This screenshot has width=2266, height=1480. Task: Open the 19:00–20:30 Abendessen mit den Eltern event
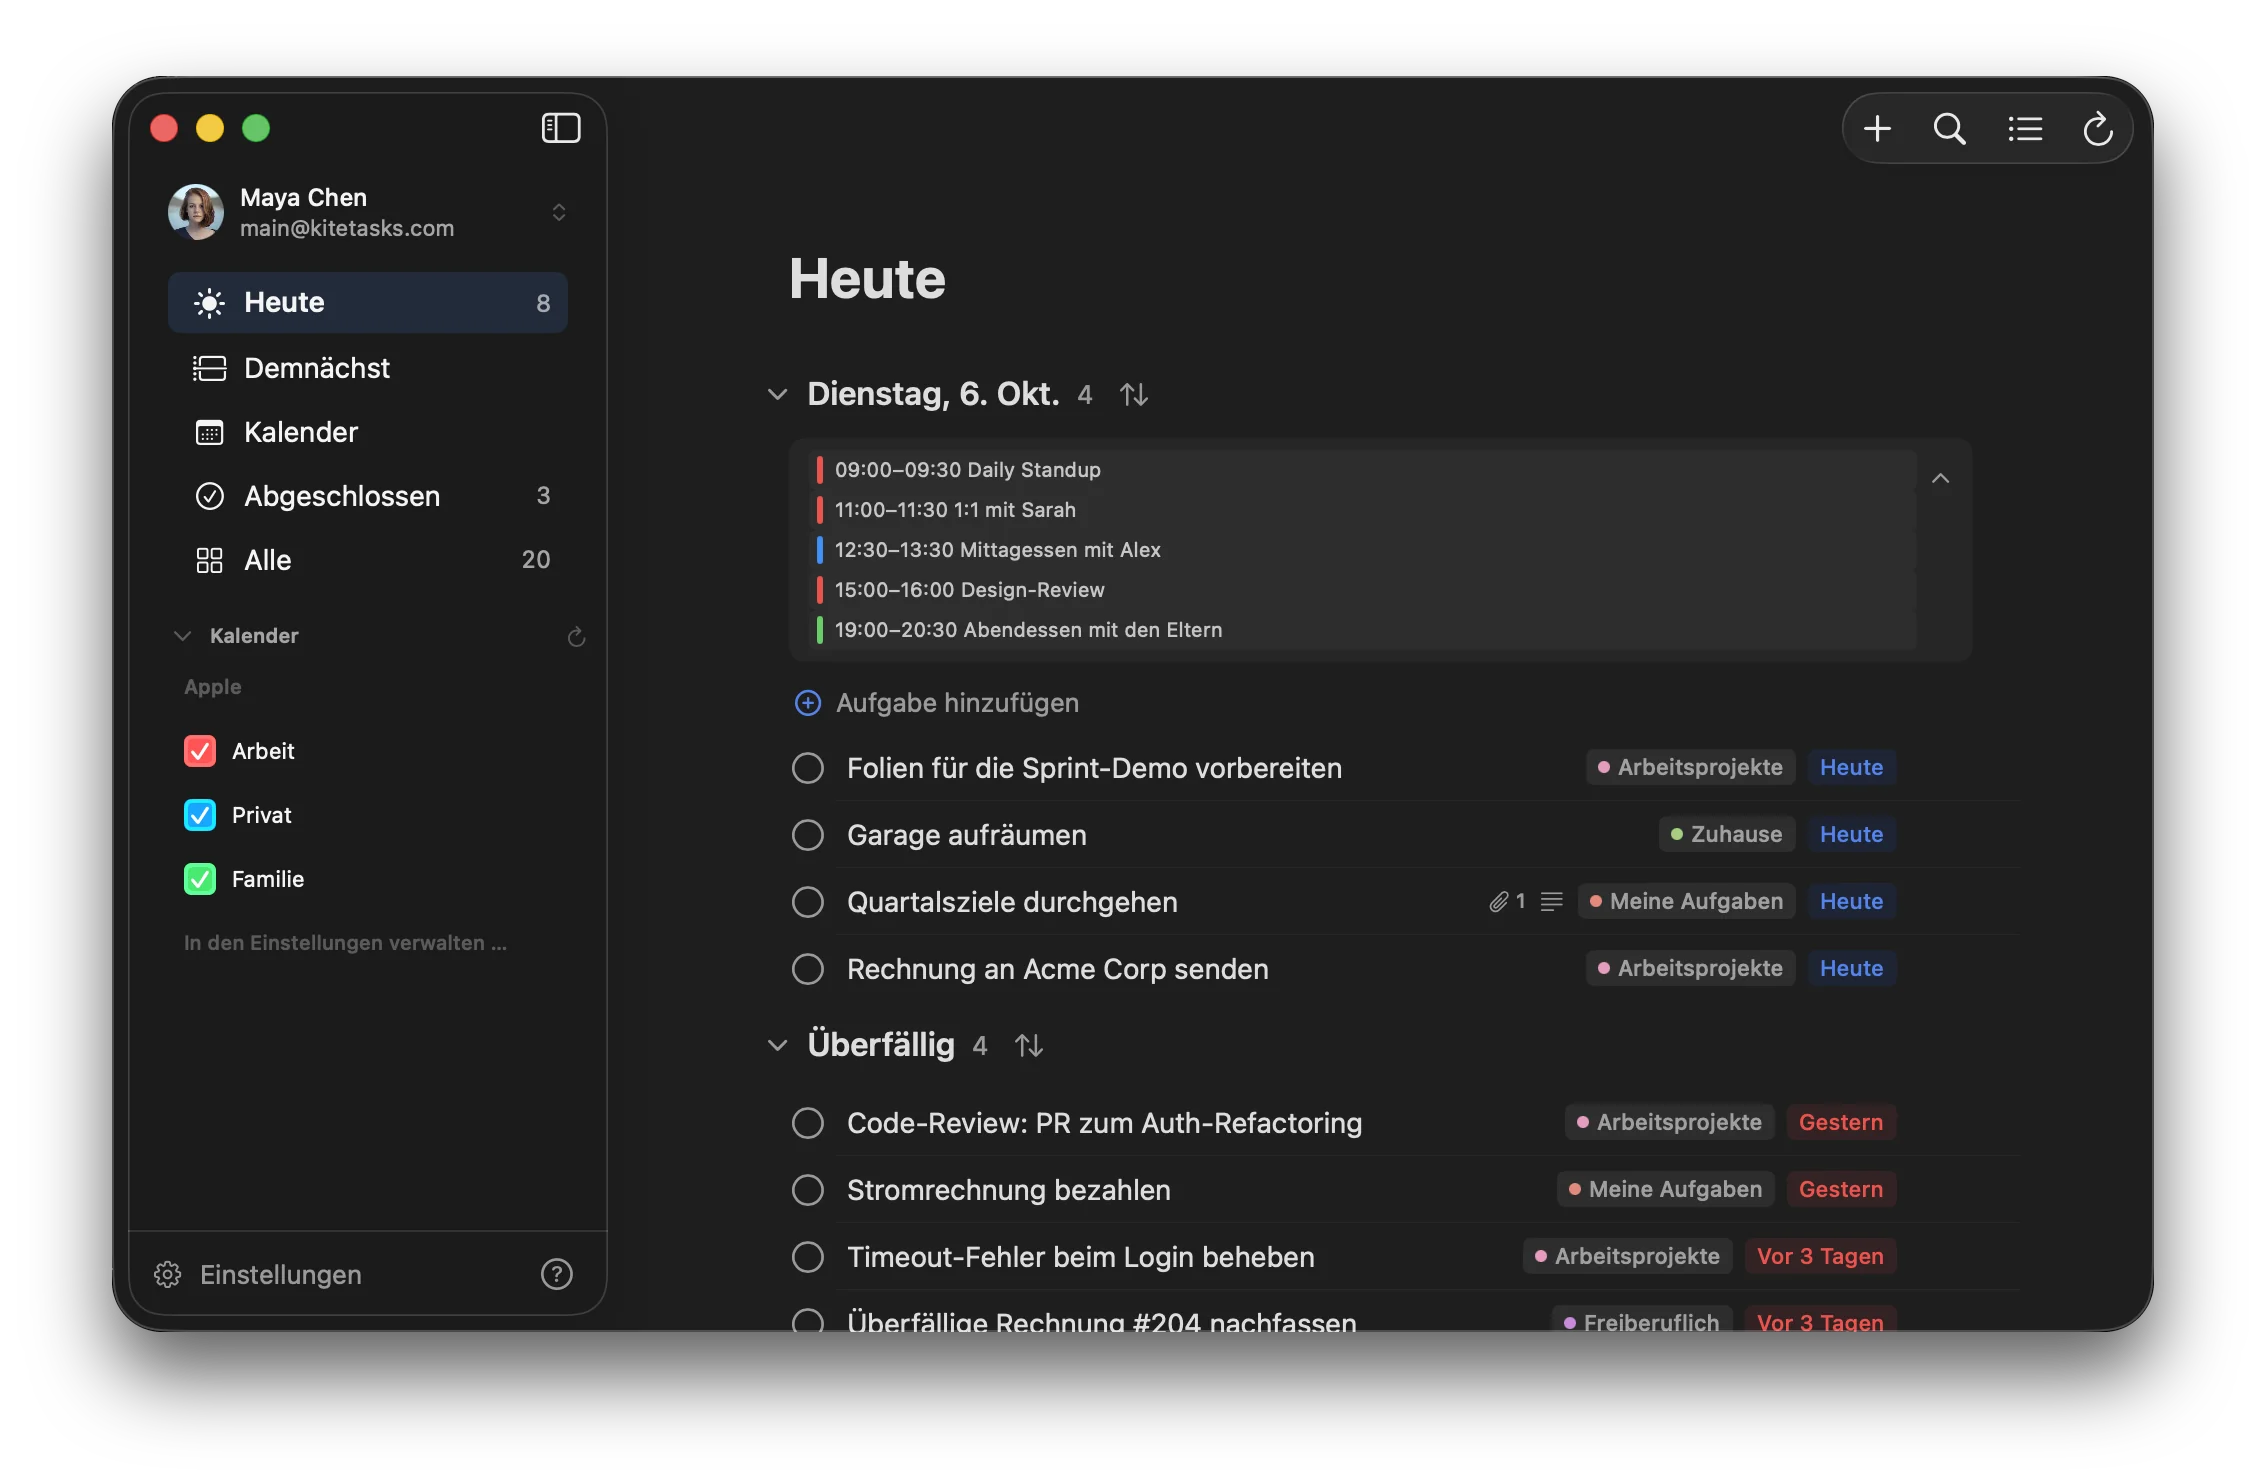tap(1362, 630)
